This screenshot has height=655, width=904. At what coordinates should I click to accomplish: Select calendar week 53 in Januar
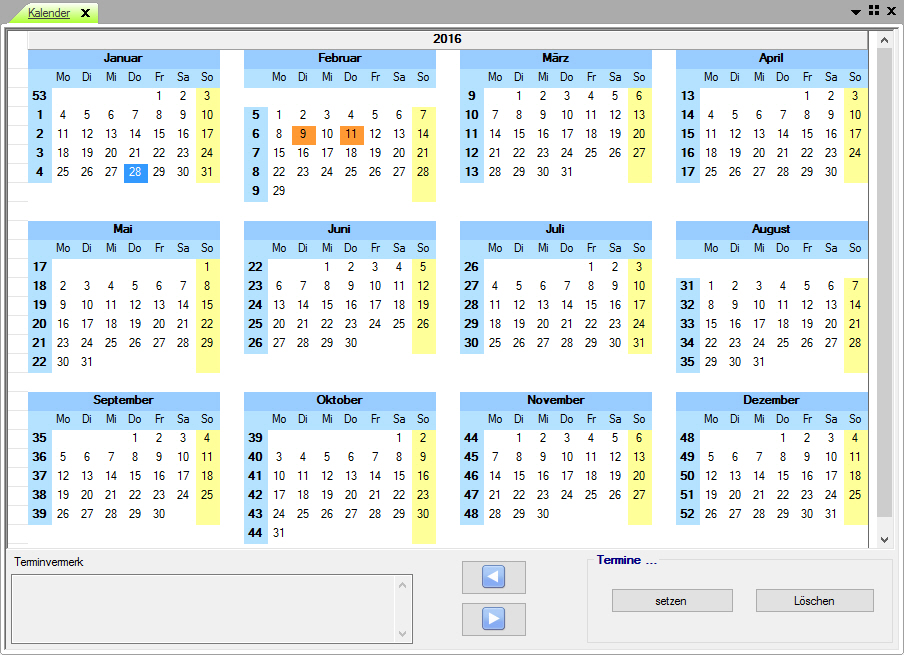[x=40, y=96]
